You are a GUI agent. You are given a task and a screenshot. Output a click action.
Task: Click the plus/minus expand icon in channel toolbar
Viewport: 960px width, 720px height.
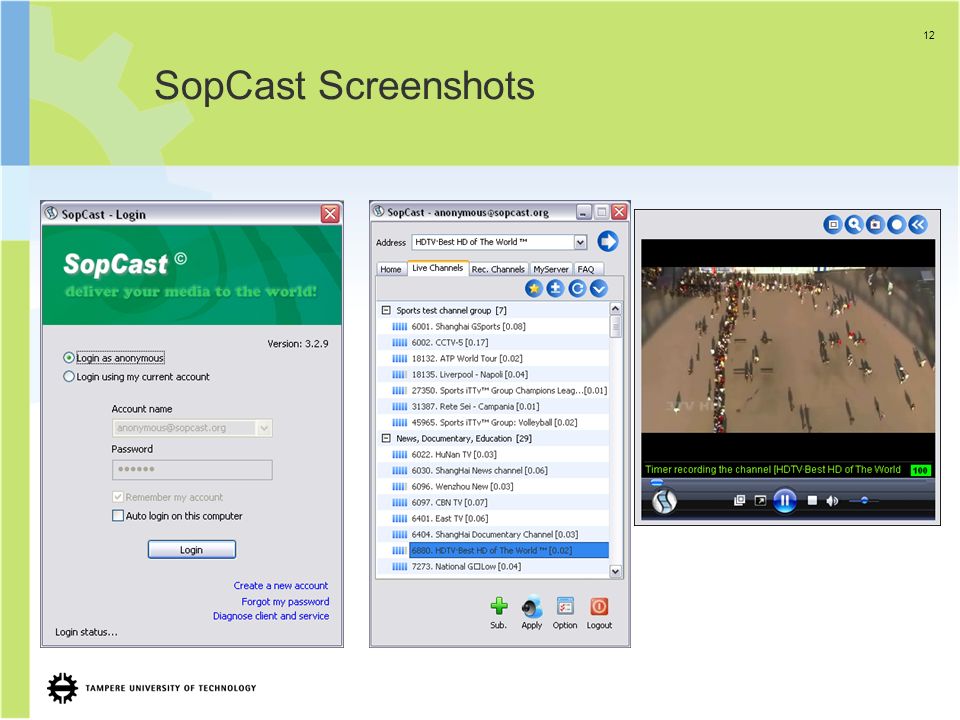pos(555,288)
